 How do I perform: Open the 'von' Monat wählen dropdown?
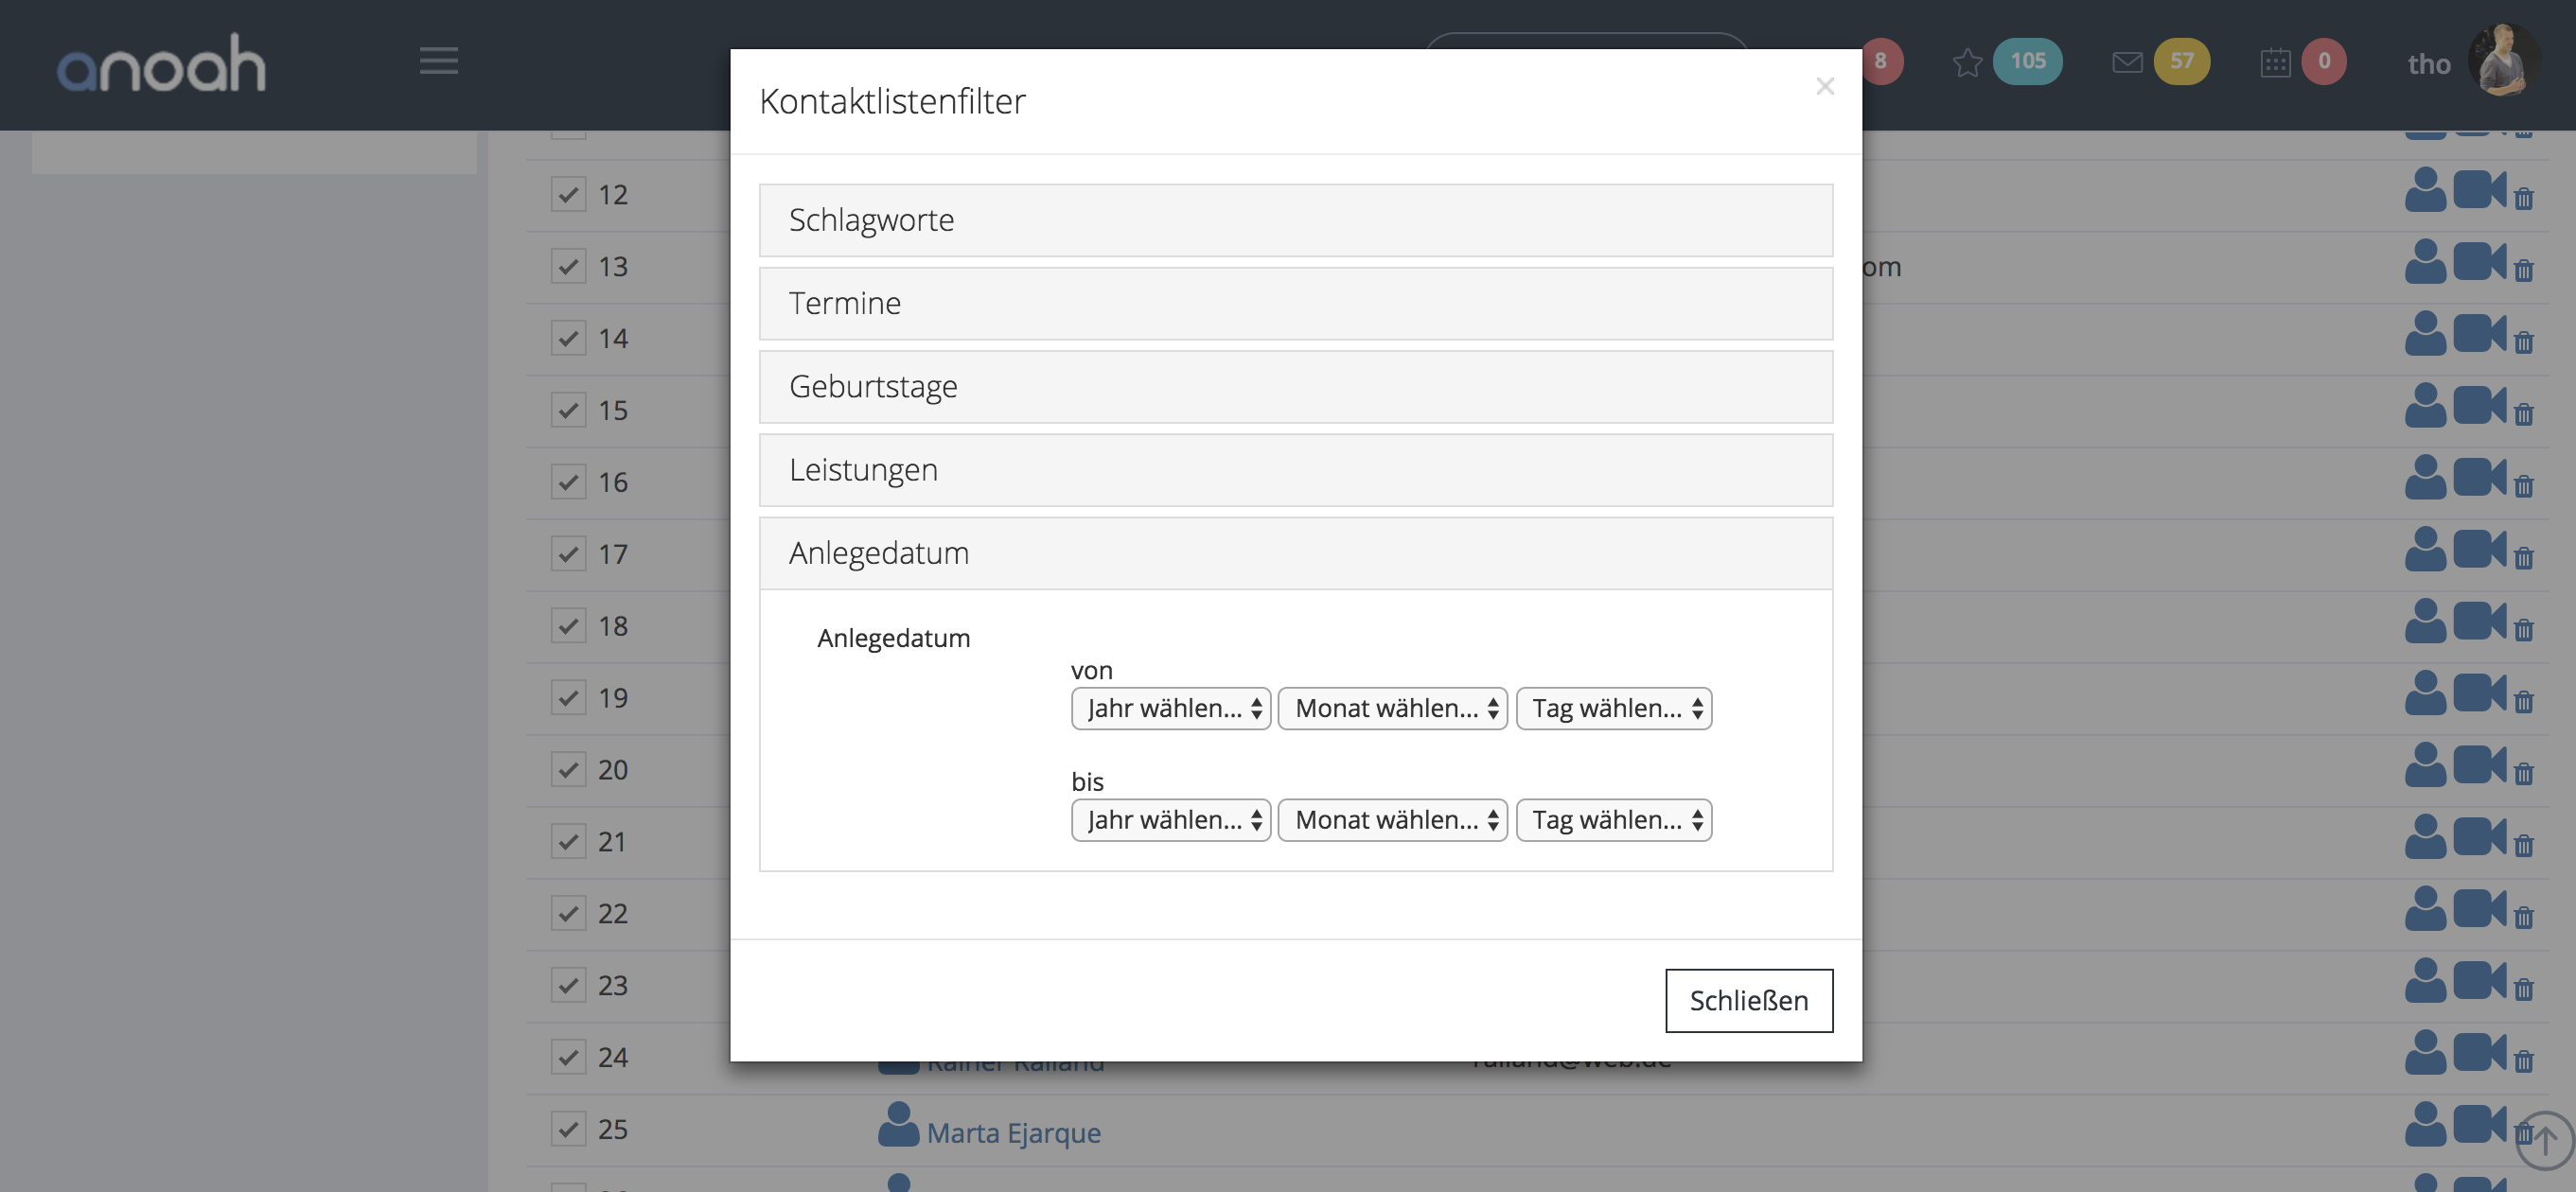tap(1392, 708)
